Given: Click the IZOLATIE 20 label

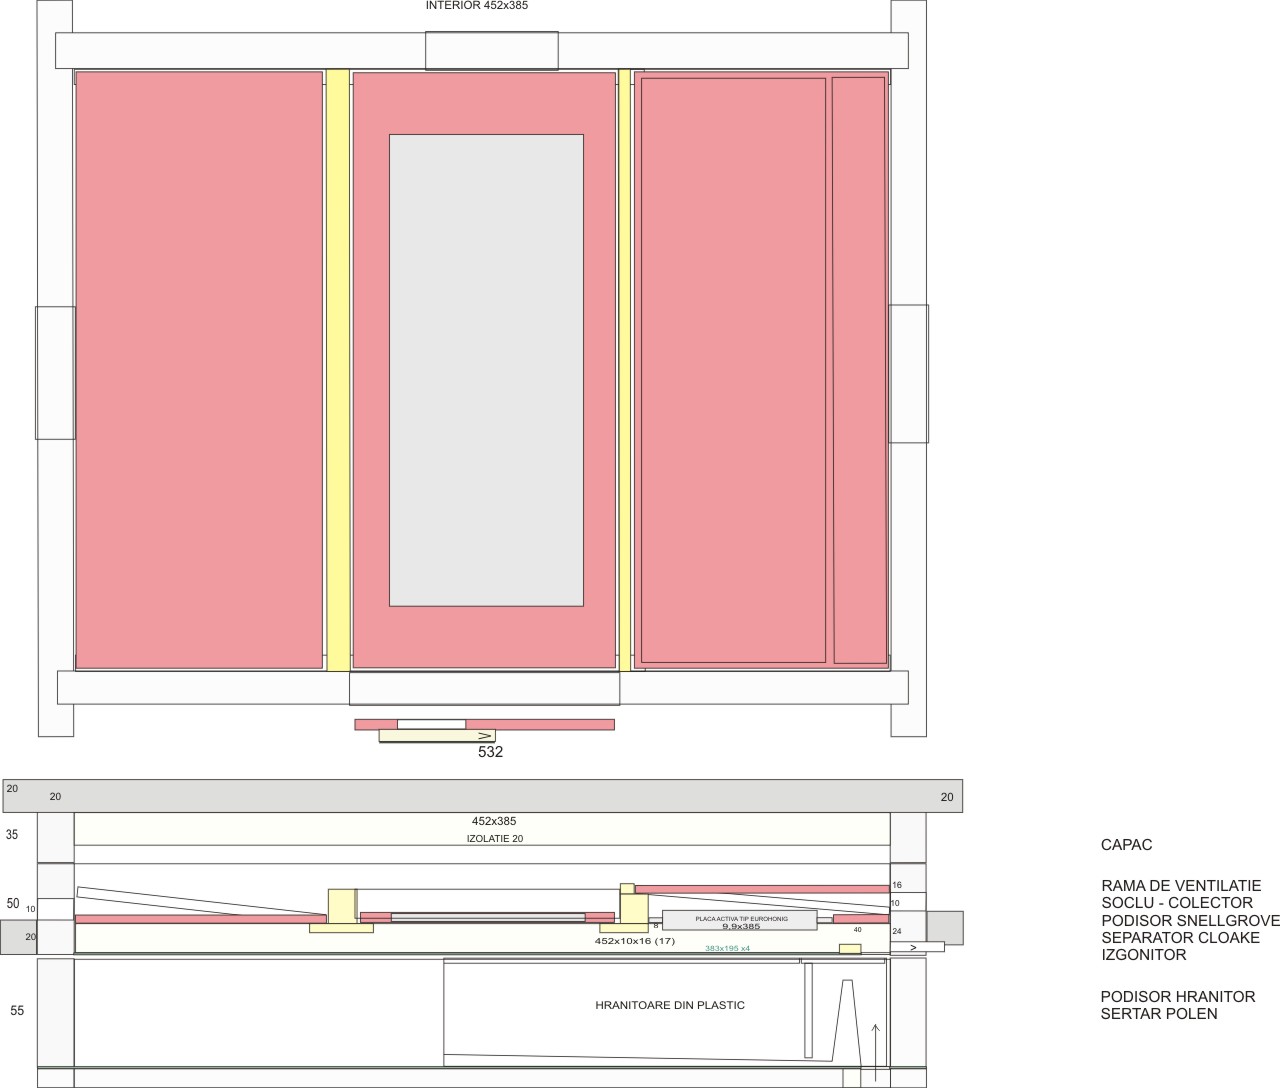Looking at the screenshot, I should click(495, 839).
